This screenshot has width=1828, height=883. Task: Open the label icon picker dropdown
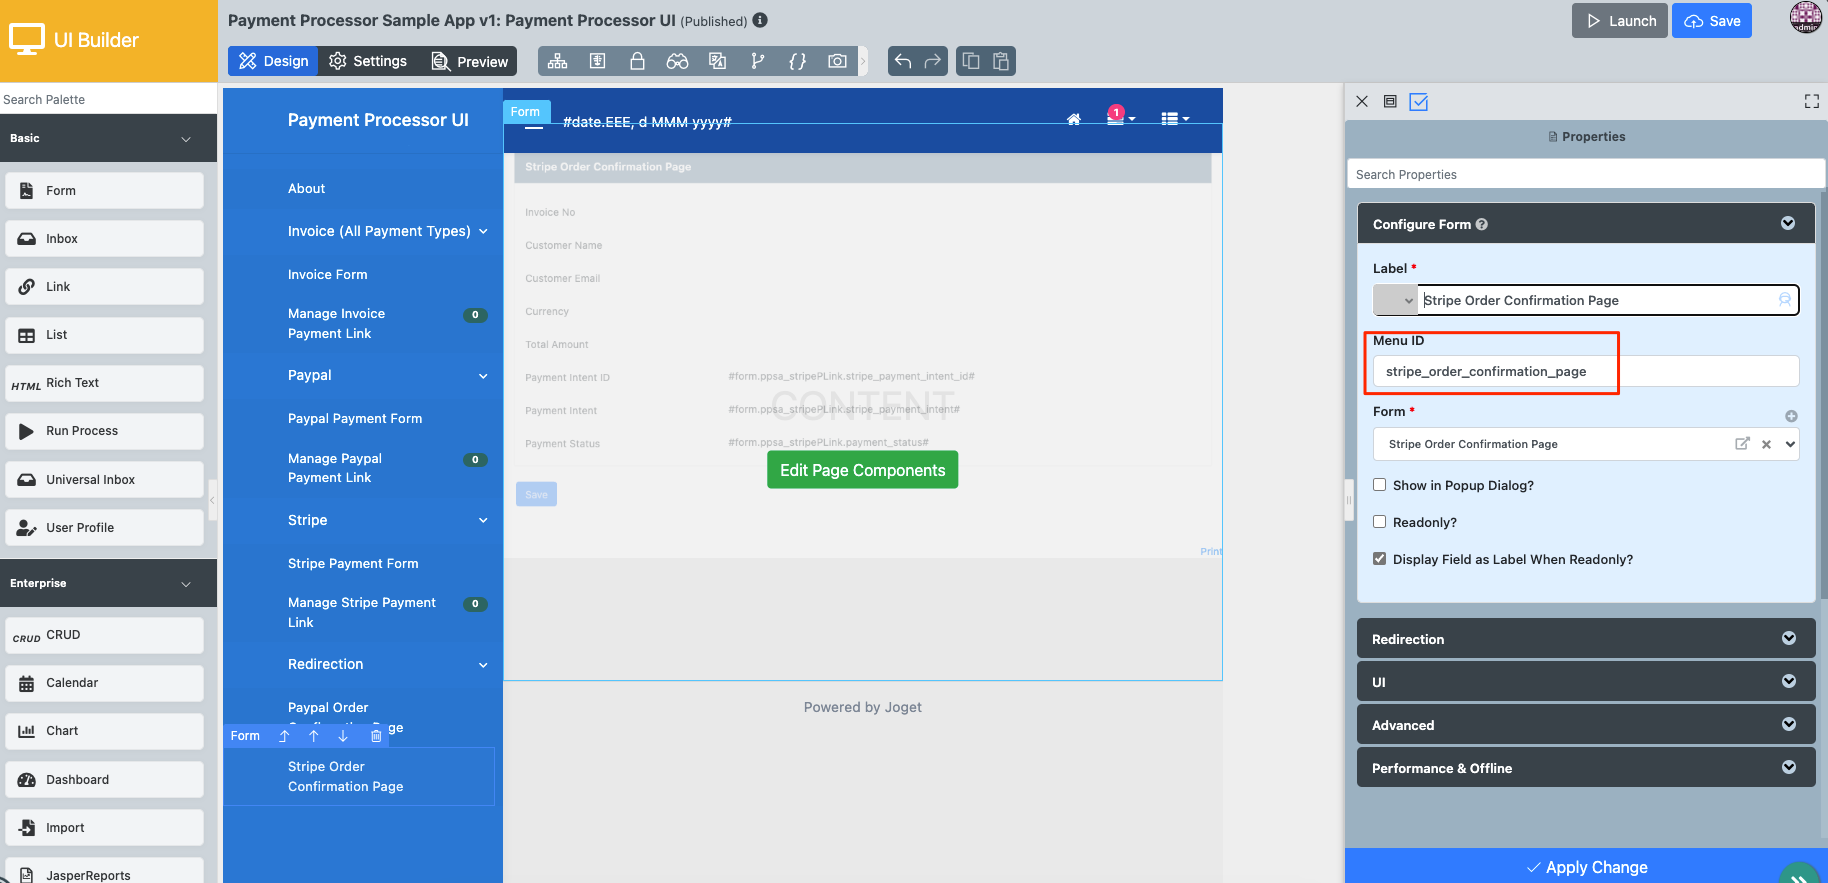tap(1396, 300)
